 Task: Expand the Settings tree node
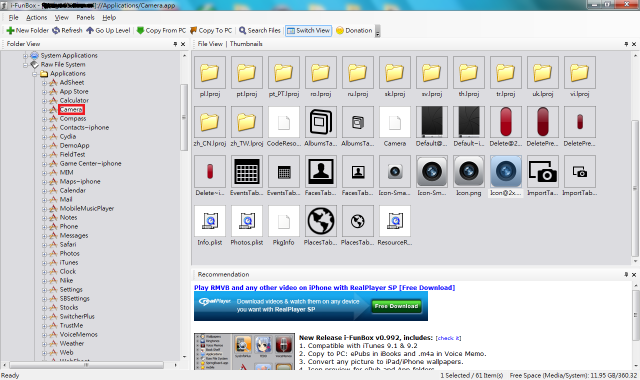pos(44,290)
